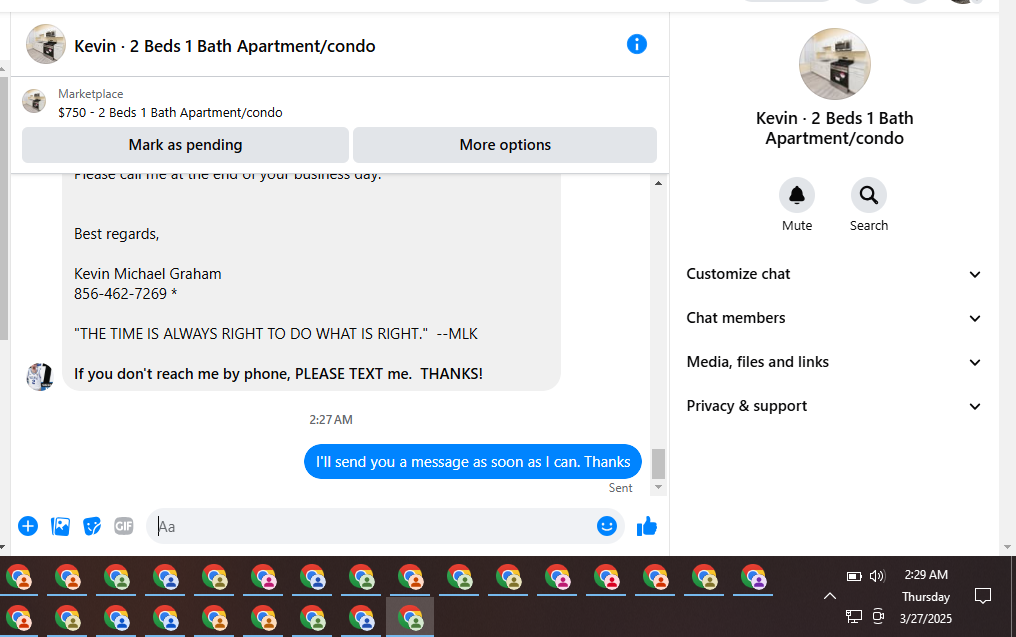Expand Media, files and links section

(834, 362)
